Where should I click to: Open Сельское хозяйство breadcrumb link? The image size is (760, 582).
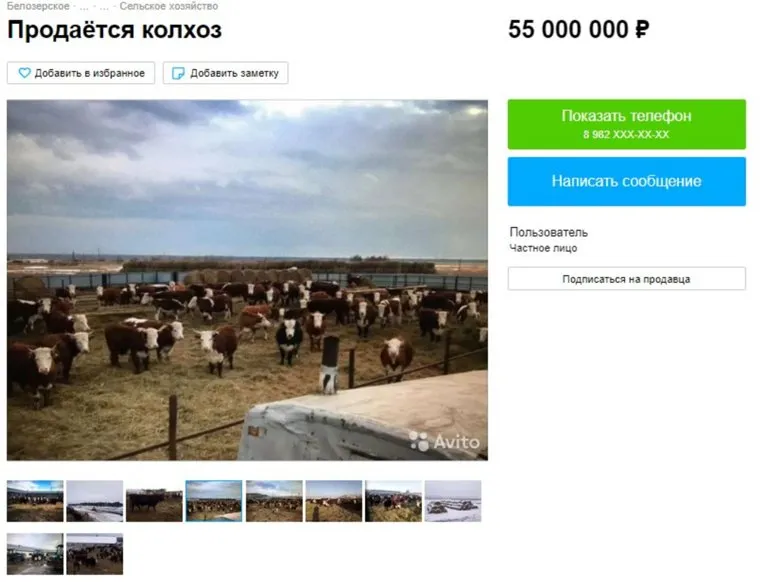pos(169,6)
